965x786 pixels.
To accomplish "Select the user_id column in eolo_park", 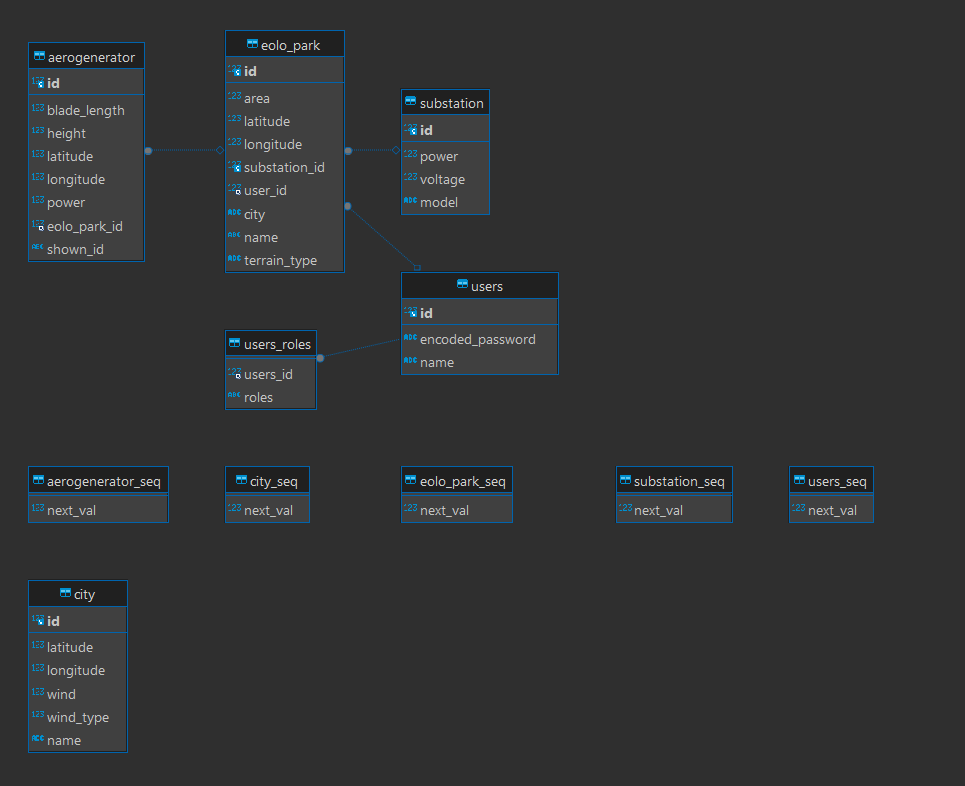I will click(285, 190).
